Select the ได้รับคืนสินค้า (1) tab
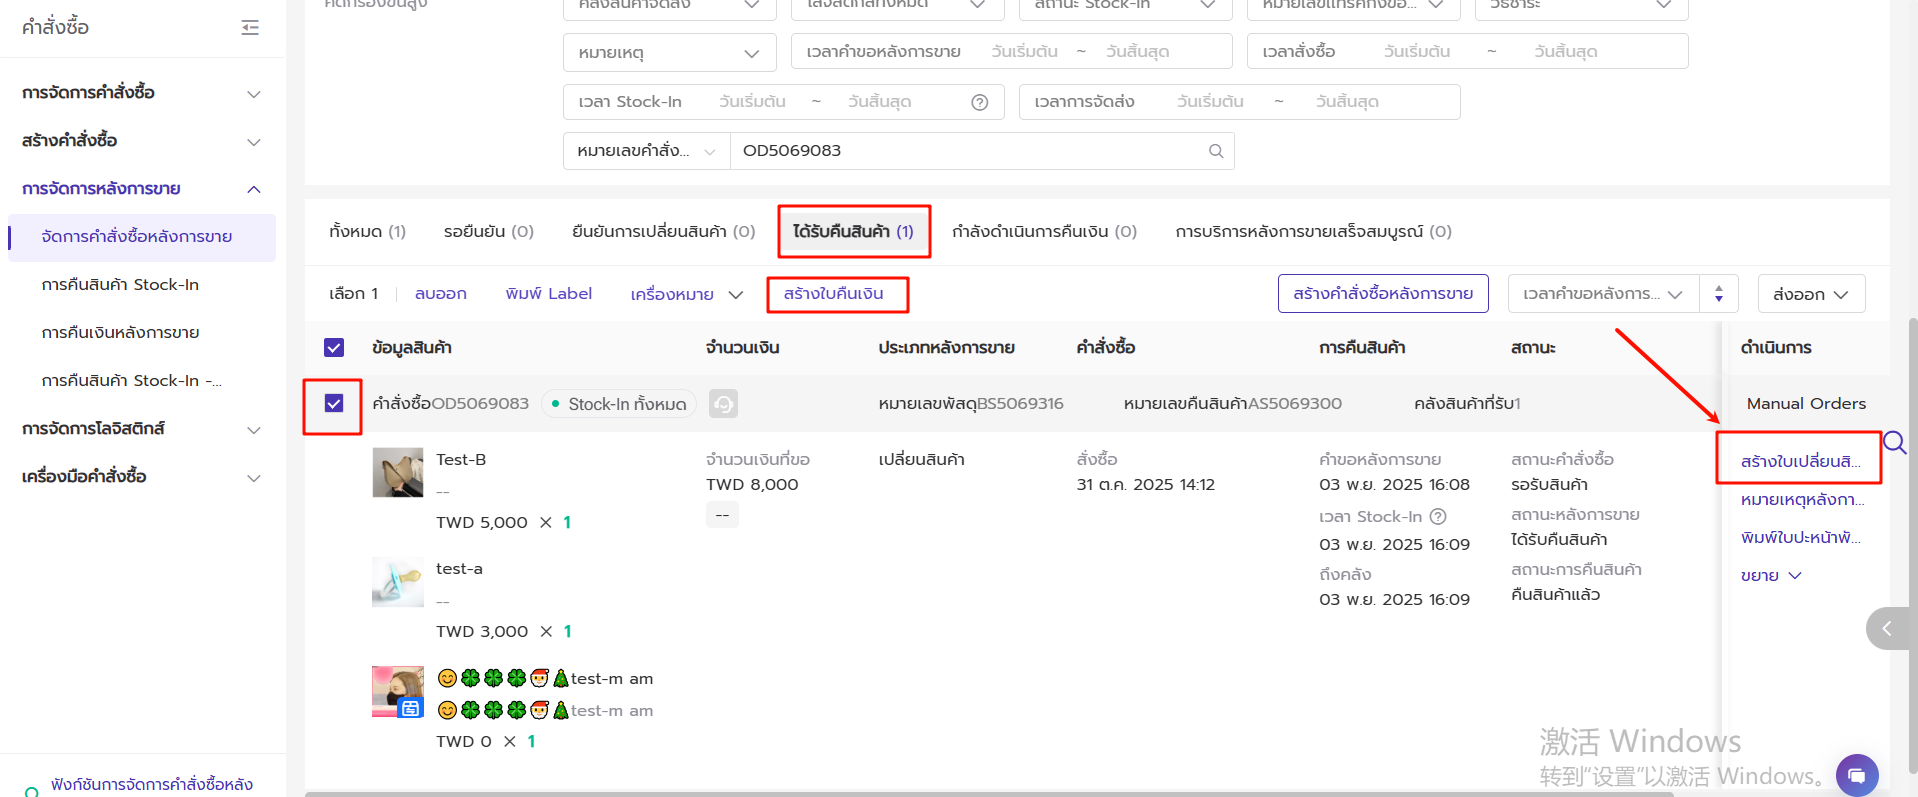The height and width of the screenshot is (797, 1918). tap(853, 232)
